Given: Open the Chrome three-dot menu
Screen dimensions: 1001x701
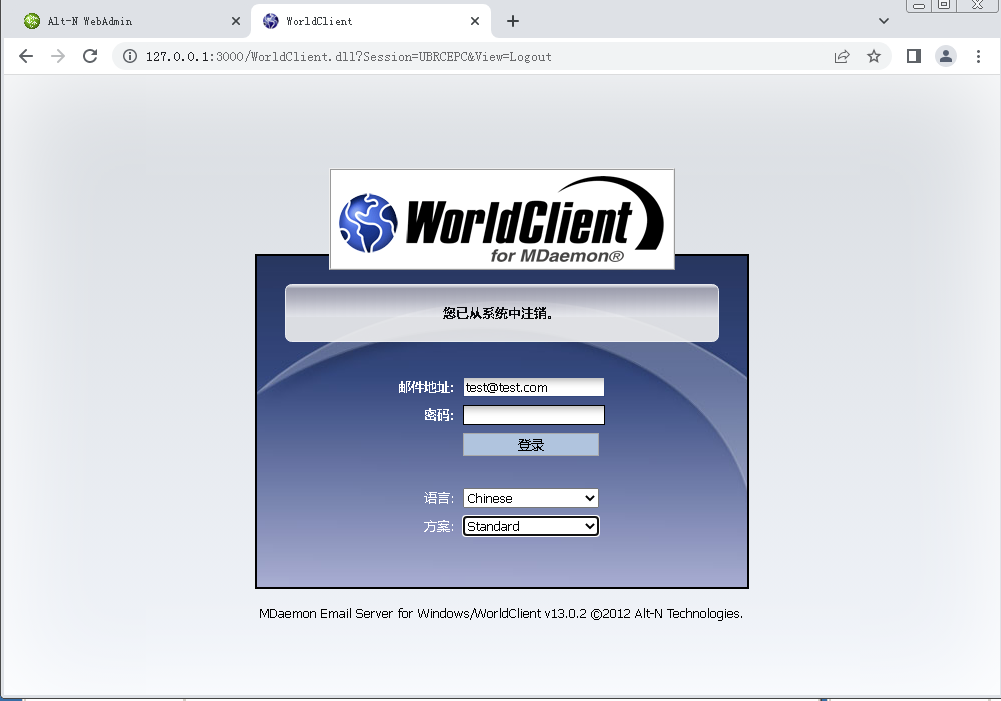Looking at the screenshot, I should pos(978,56).
